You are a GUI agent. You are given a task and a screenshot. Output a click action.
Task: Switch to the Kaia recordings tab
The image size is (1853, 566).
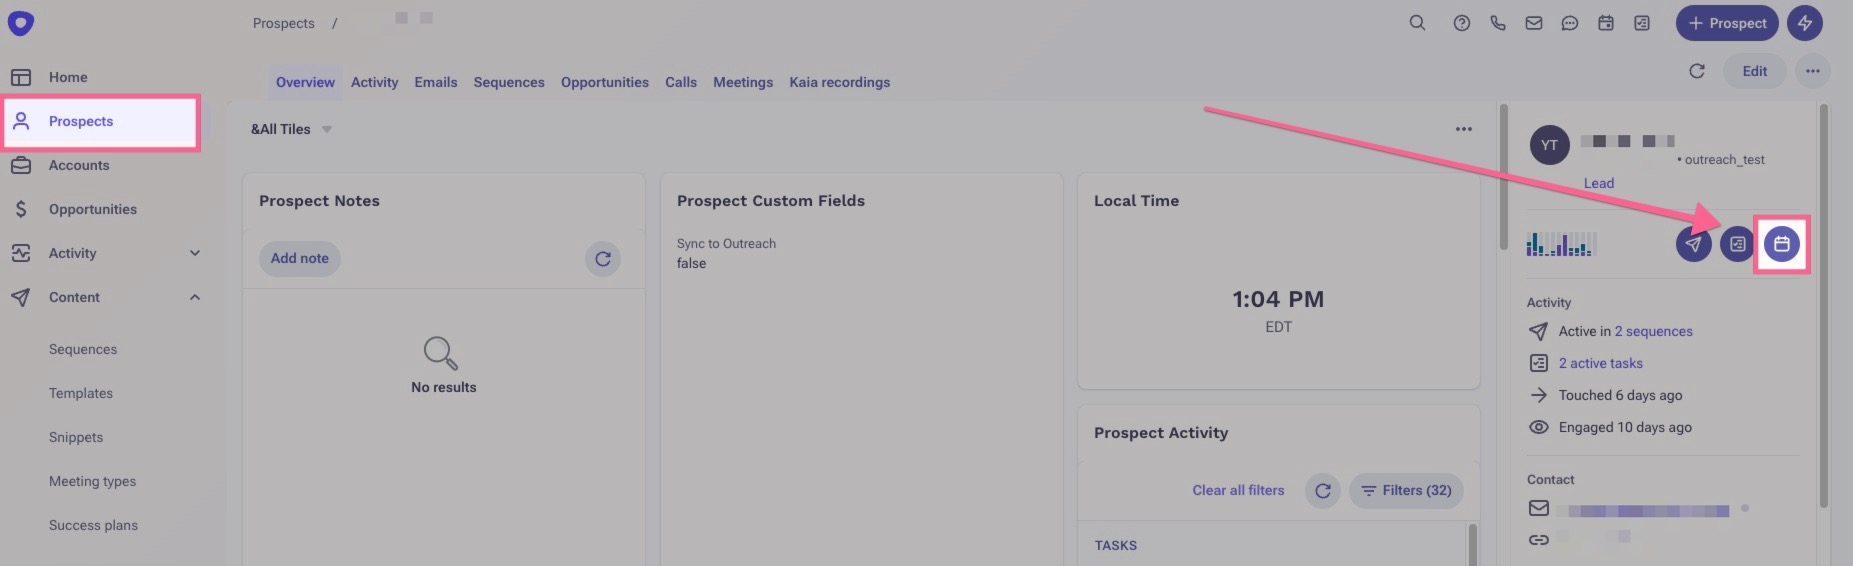(x=840, y=82)
